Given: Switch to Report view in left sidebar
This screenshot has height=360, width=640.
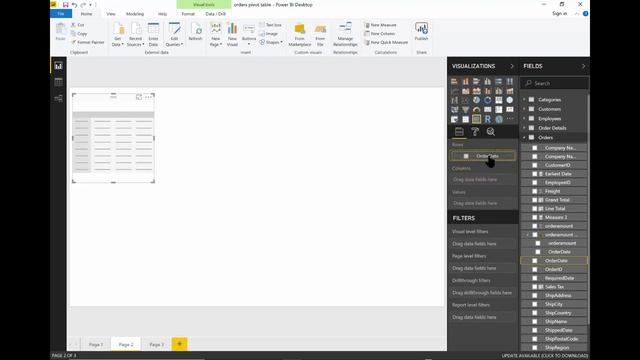Looking at the screenshot, I should coord(58,66).
